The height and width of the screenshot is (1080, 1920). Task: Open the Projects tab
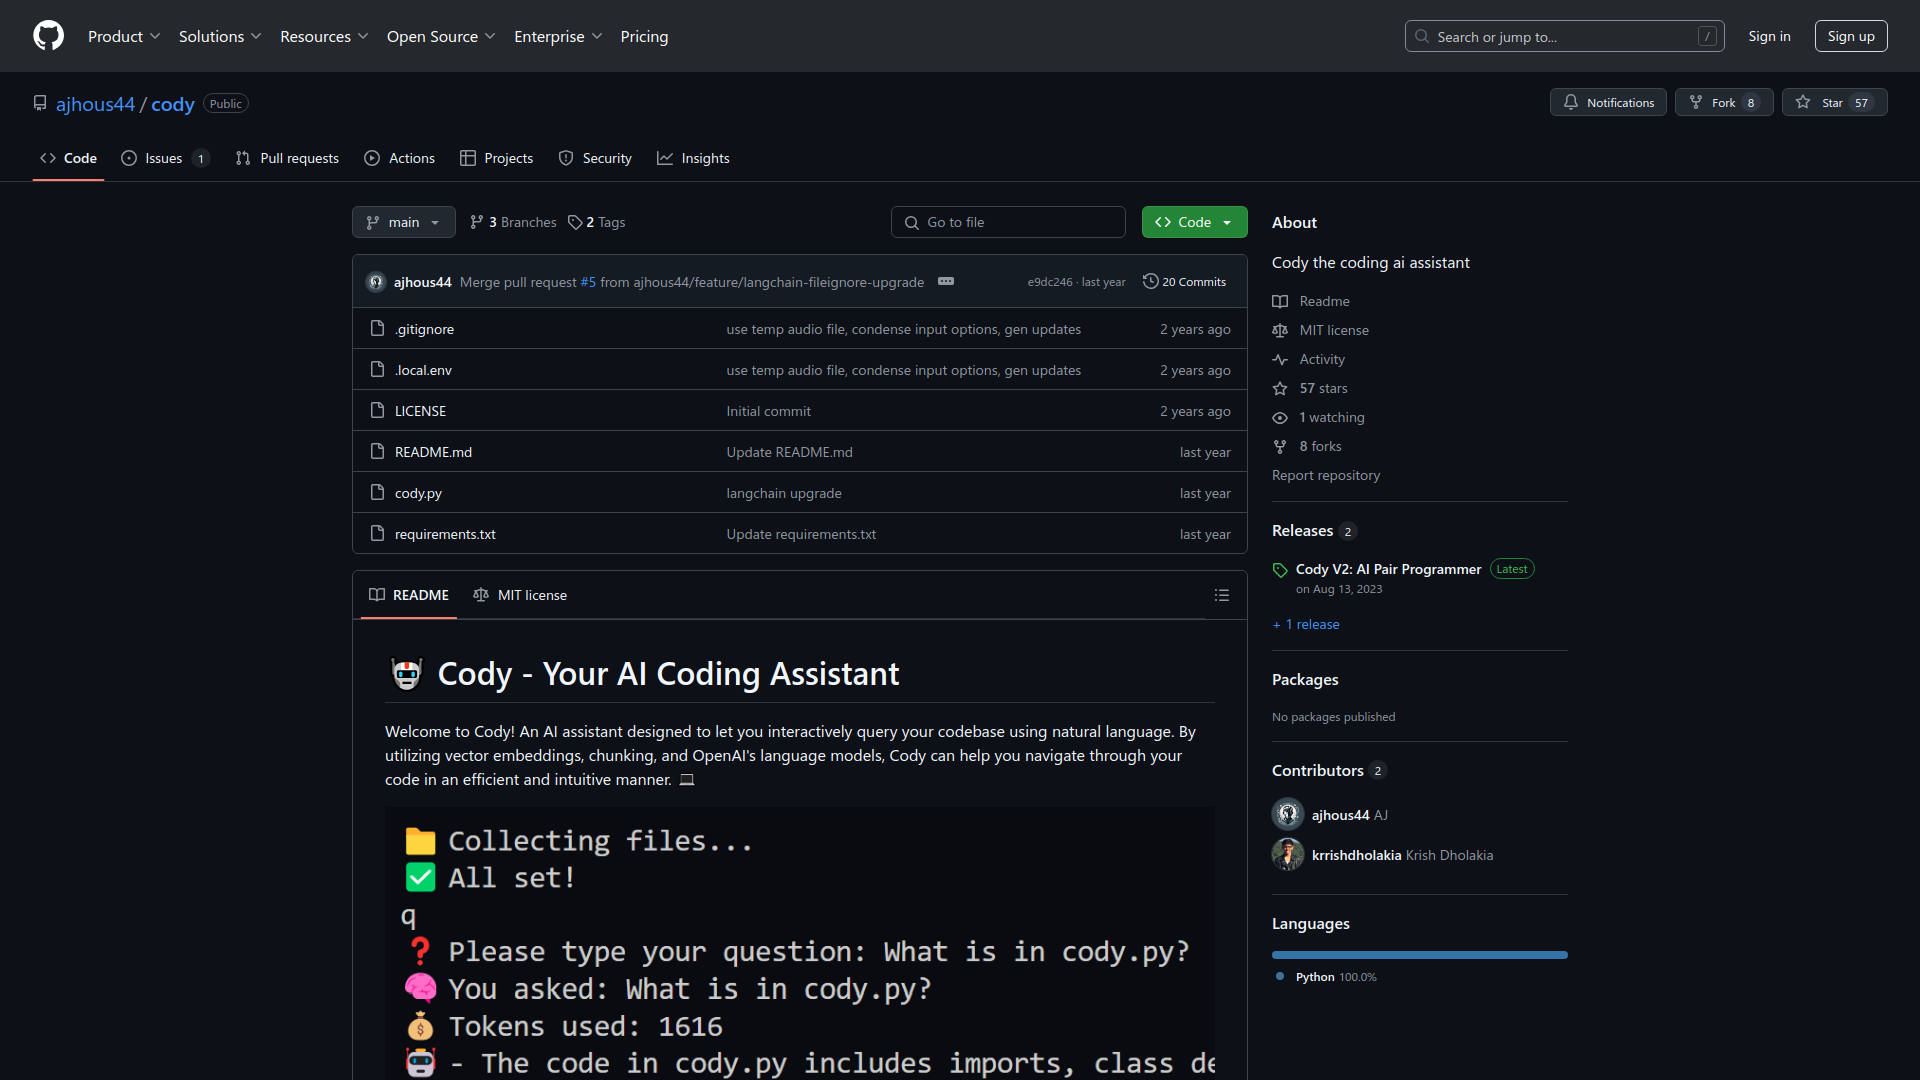coord(496,158)
